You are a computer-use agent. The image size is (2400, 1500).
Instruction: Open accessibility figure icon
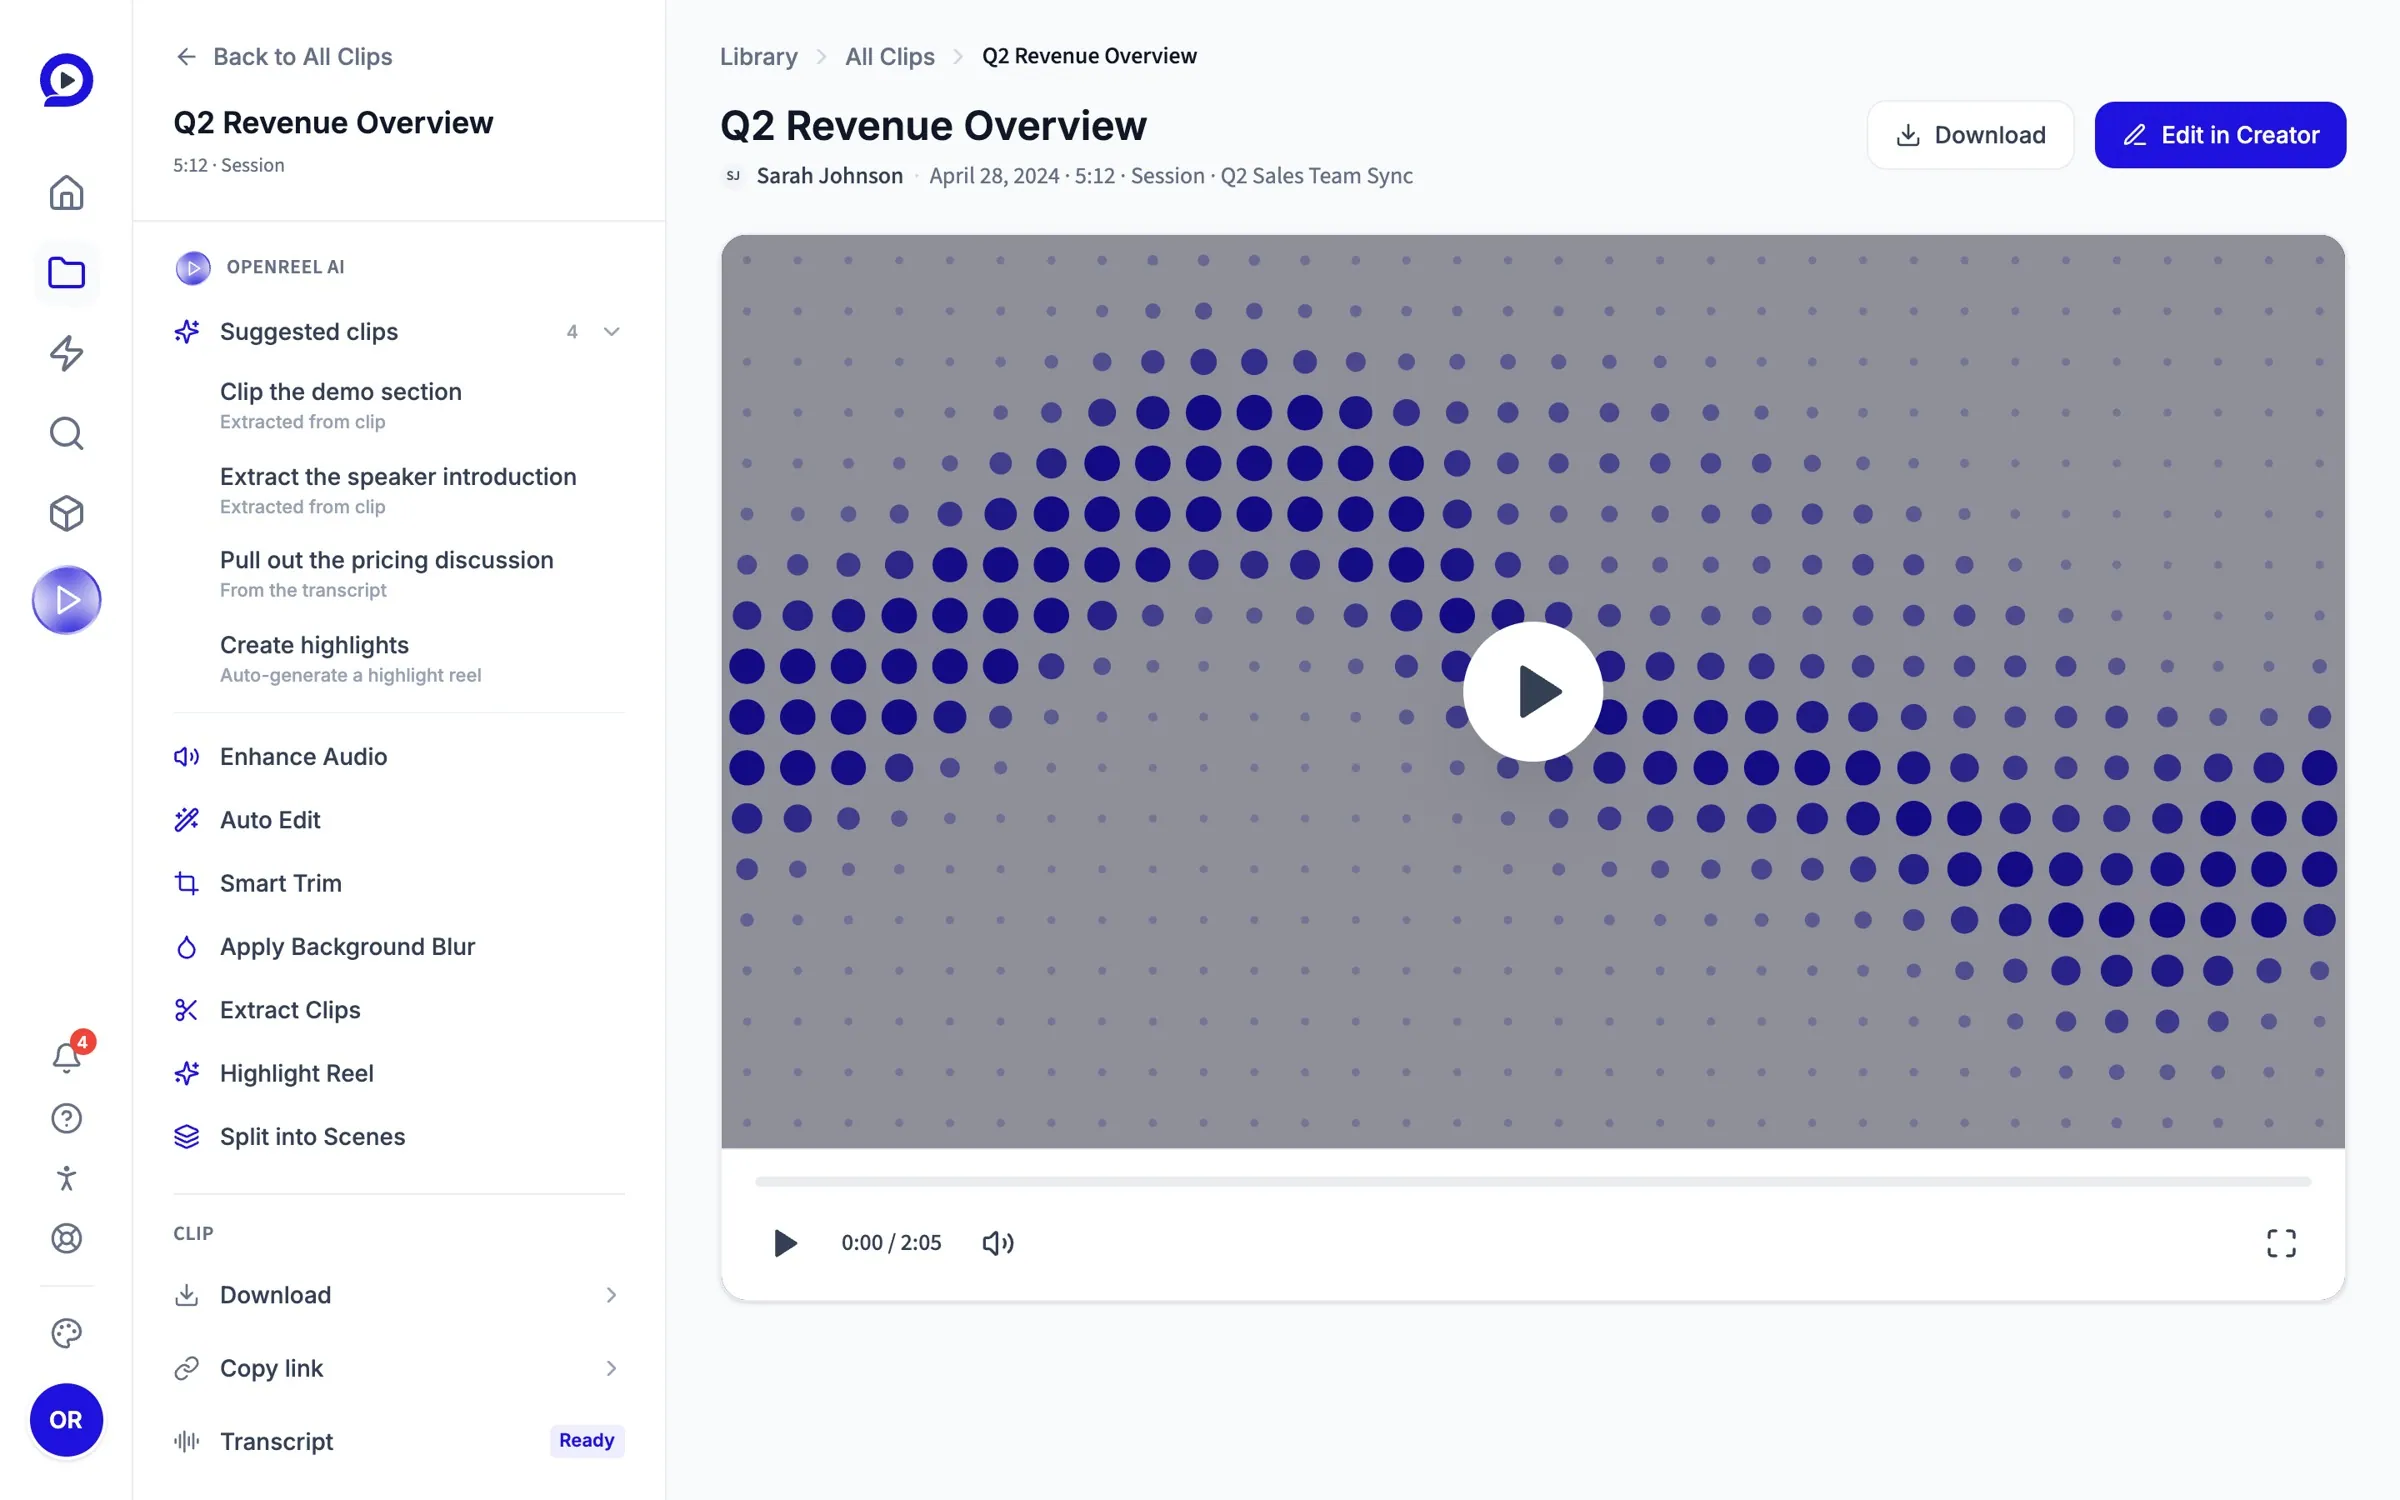pos(66,1178)
